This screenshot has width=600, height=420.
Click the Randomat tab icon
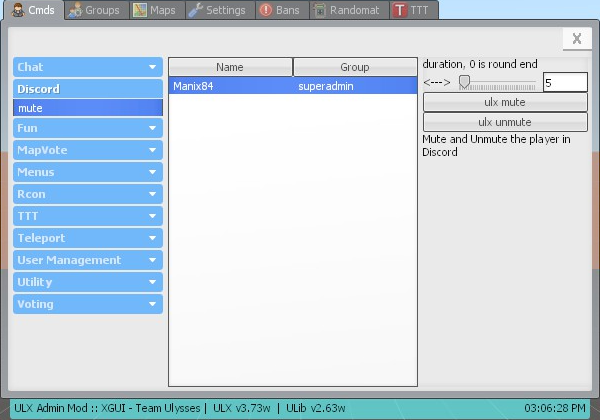click(320, 10)
